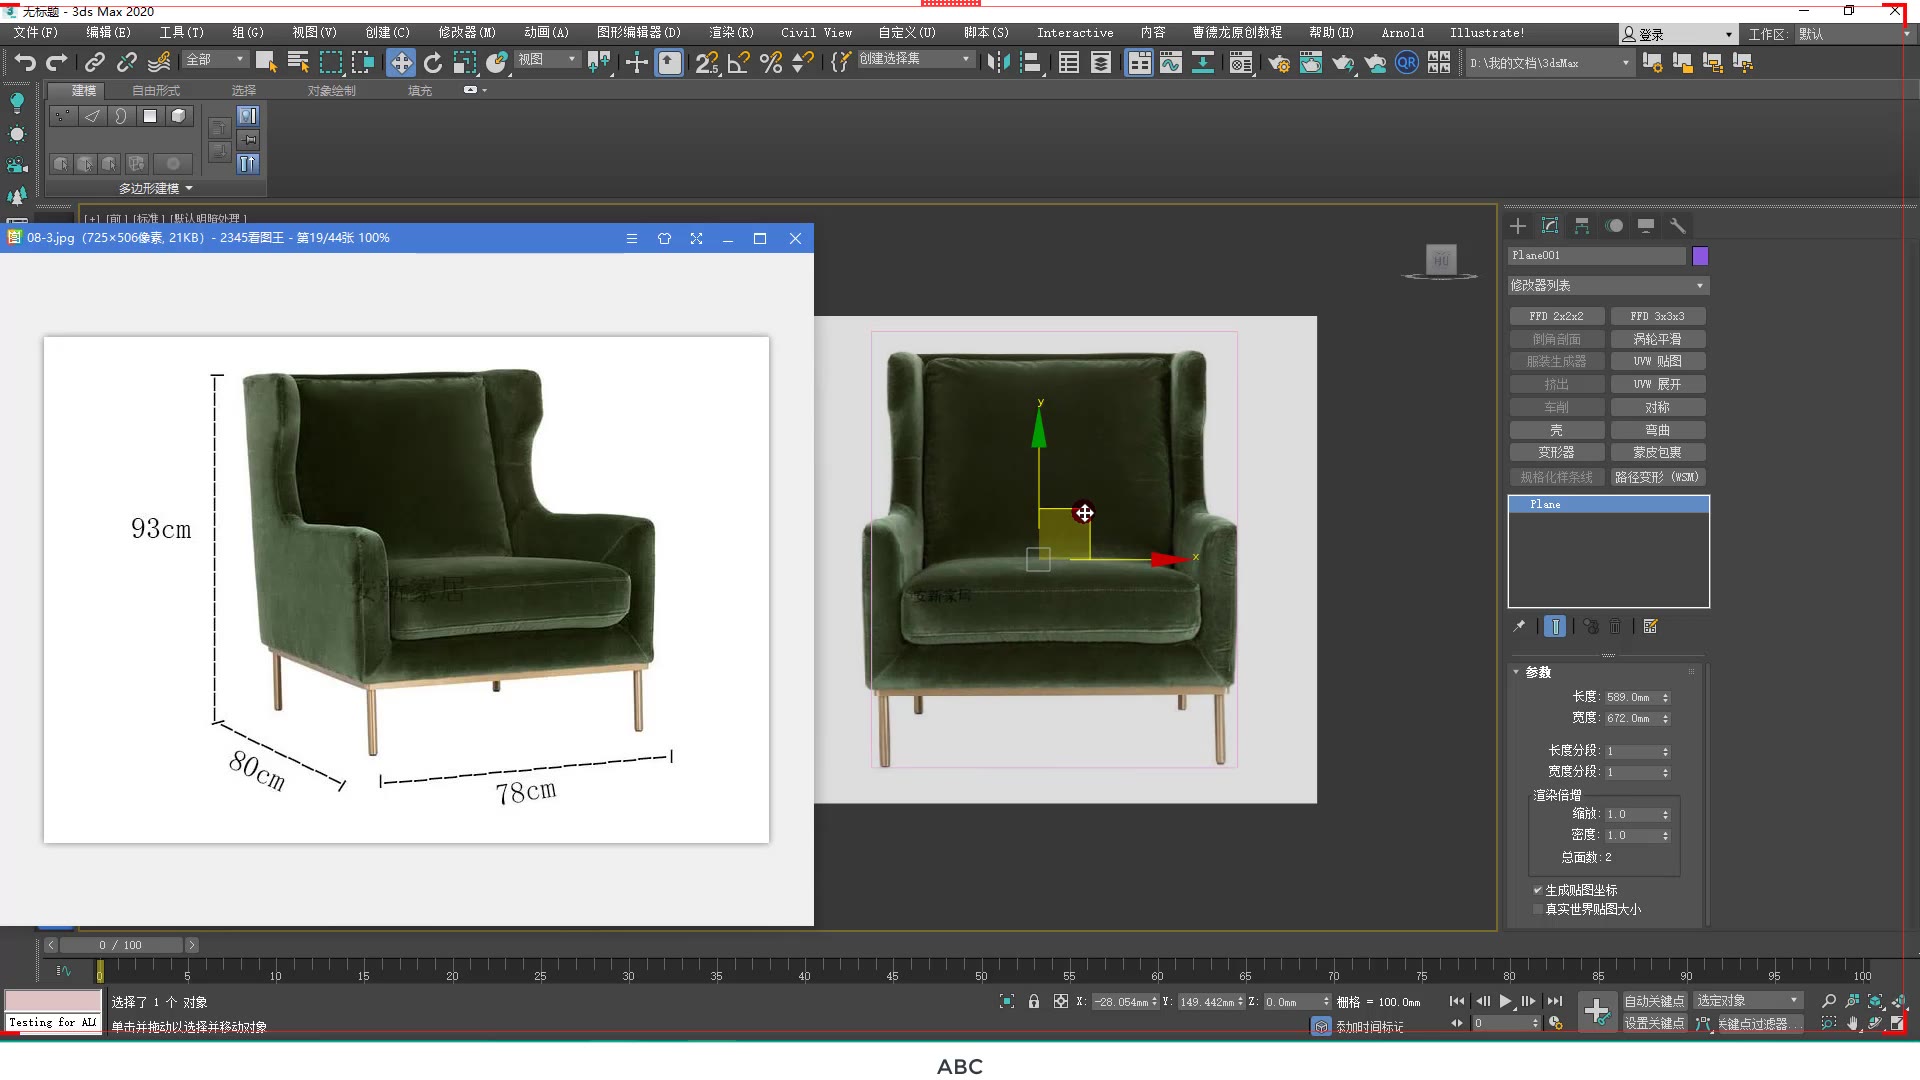Choose the Rectangular Selection Region tool
Image resolution: width=1920 pixels, height=1080 pixels.
coord(330,62)
